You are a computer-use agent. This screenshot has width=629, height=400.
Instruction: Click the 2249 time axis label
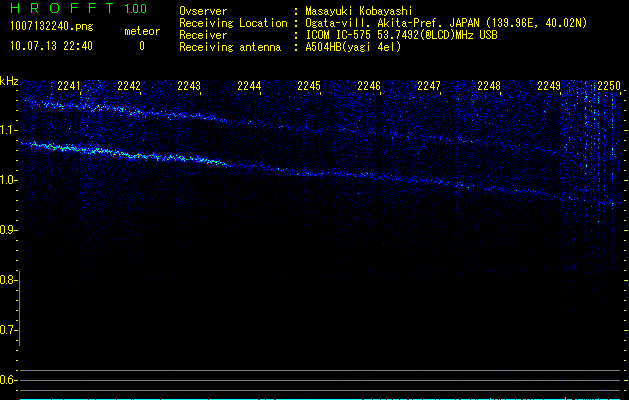pyautogui.click(x=549, y=86)
